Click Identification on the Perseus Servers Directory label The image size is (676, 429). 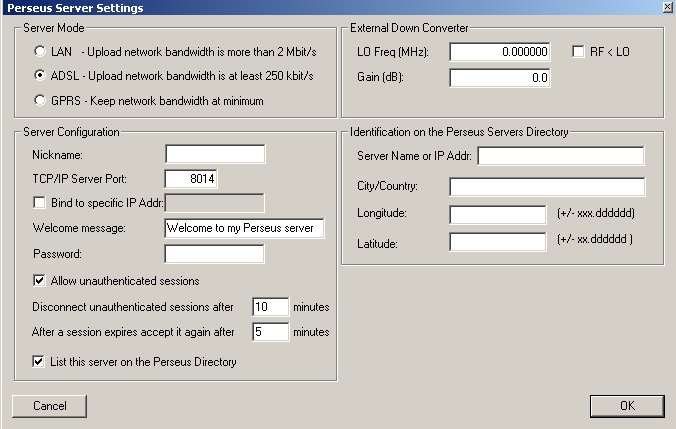[x=459, y=132]
